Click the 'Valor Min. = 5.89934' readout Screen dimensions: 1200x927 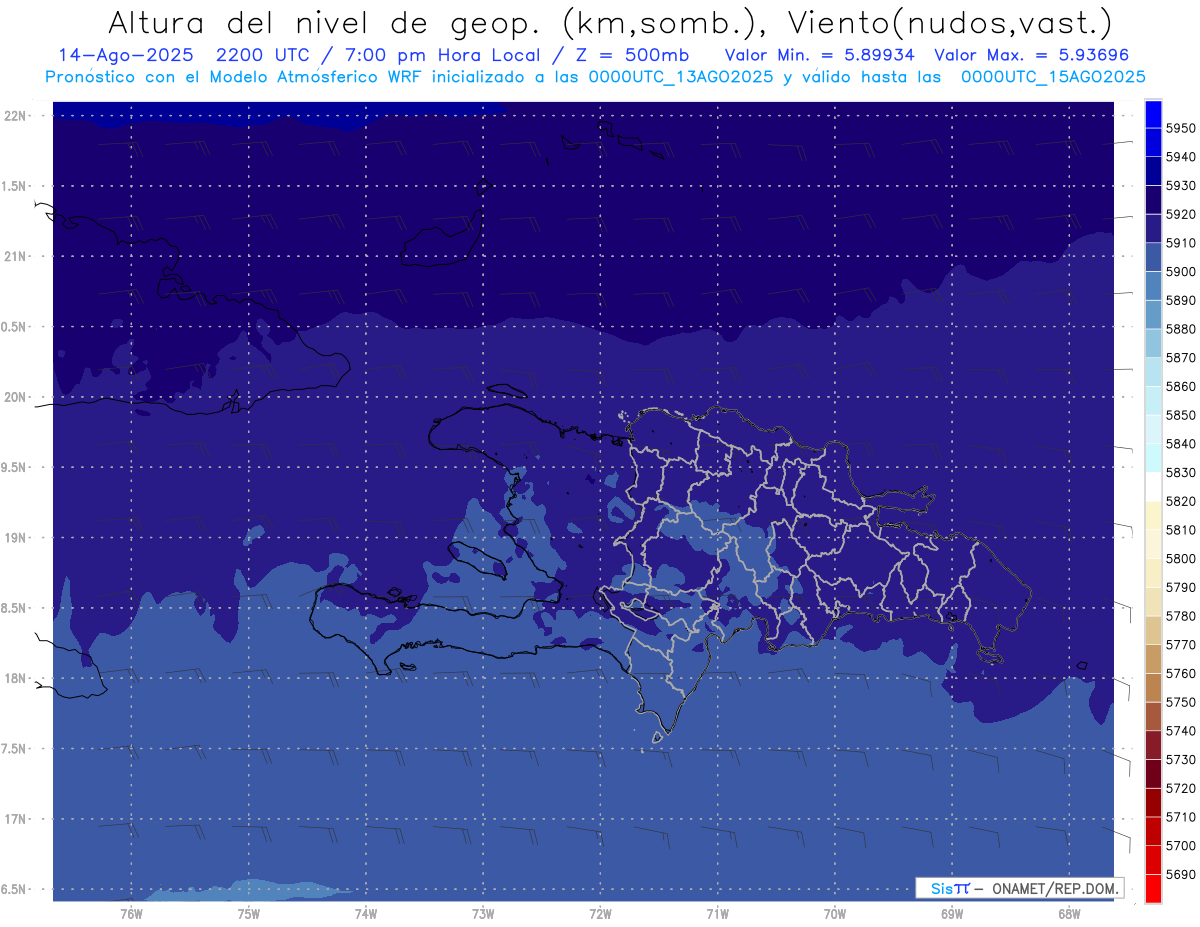[x=820, y=55]
